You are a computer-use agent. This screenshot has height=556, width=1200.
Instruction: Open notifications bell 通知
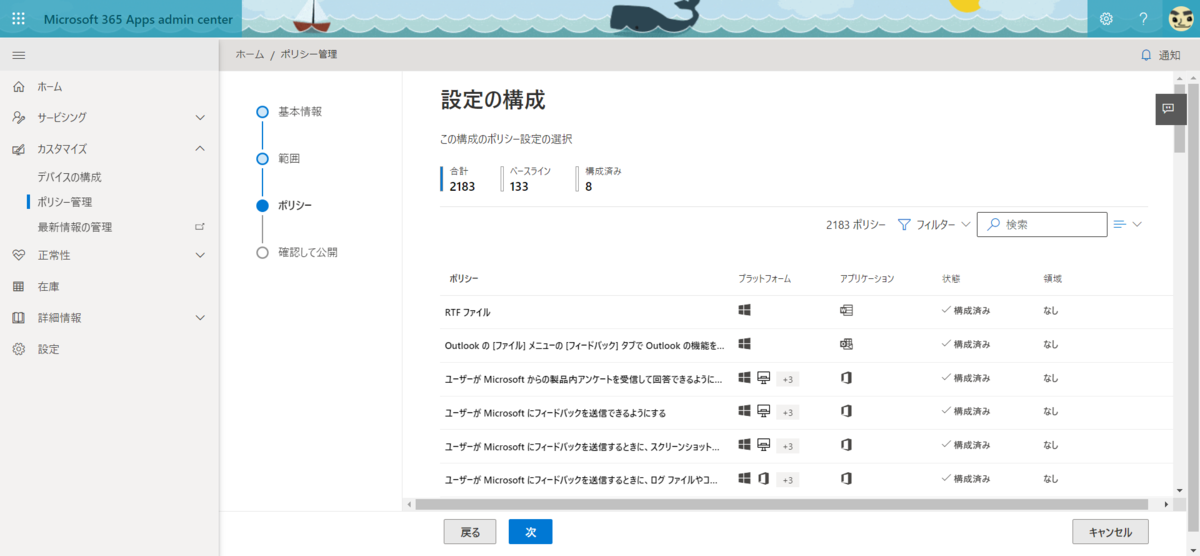coord(1160,55)
